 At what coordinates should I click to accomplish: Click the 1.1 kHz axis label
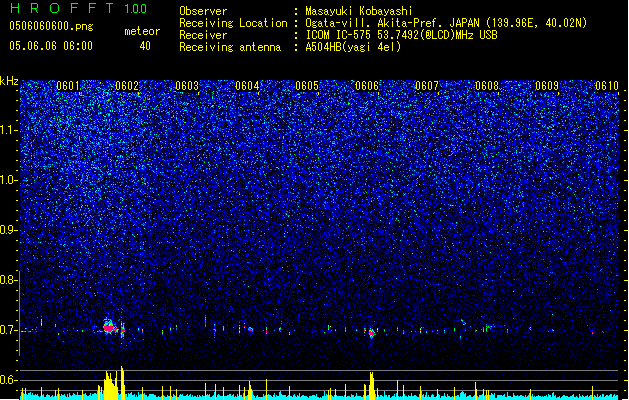click(8, 130)
